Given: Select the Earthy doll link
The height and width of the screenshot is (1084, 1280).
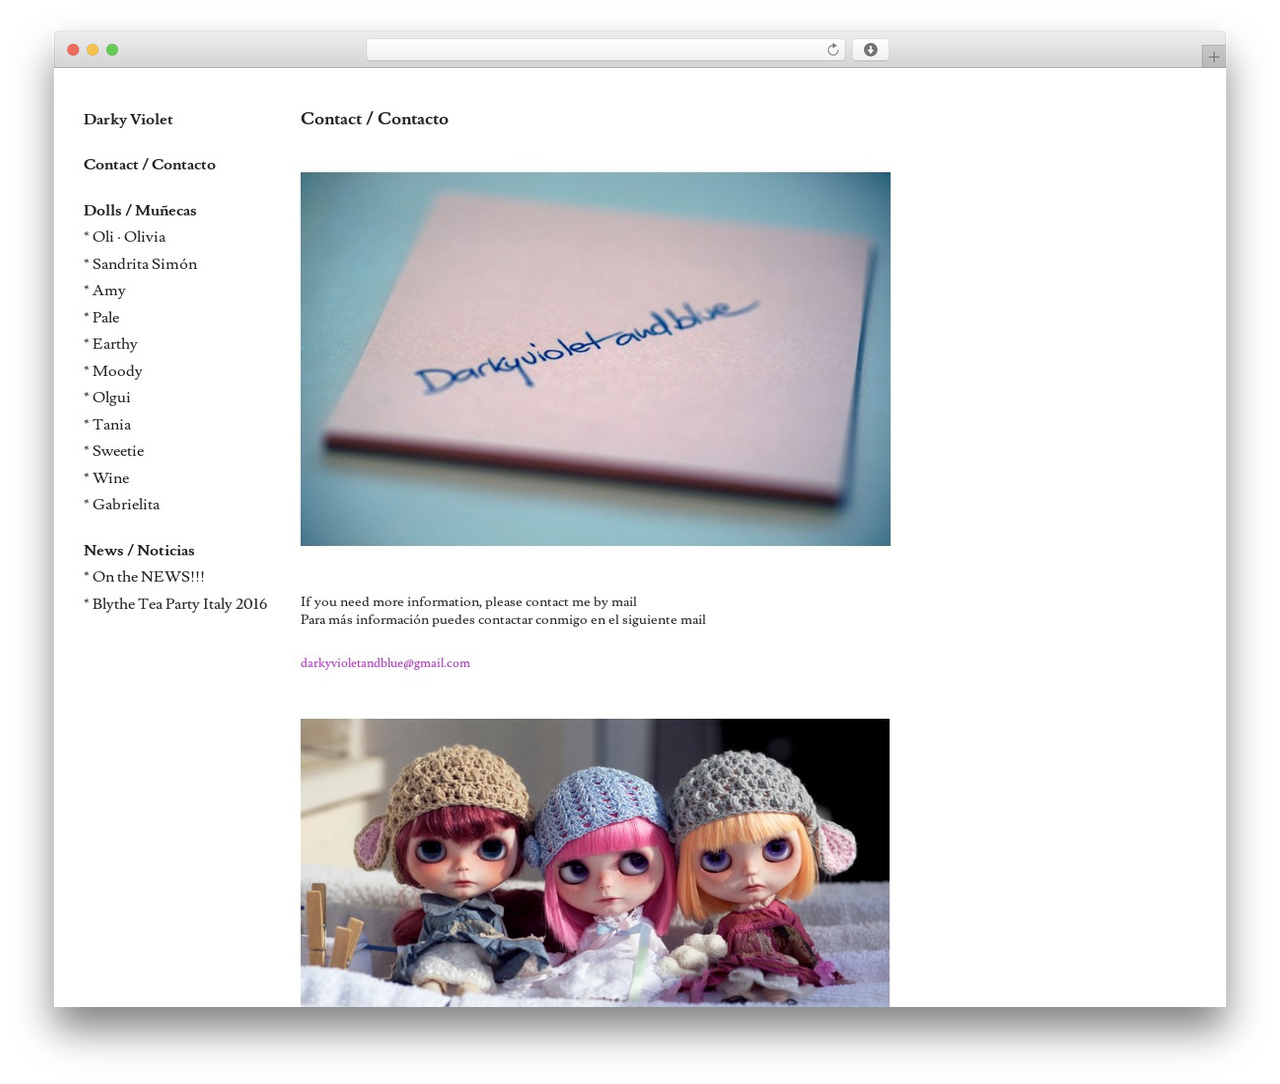Looking at the screenshot, I should (111, 344).
